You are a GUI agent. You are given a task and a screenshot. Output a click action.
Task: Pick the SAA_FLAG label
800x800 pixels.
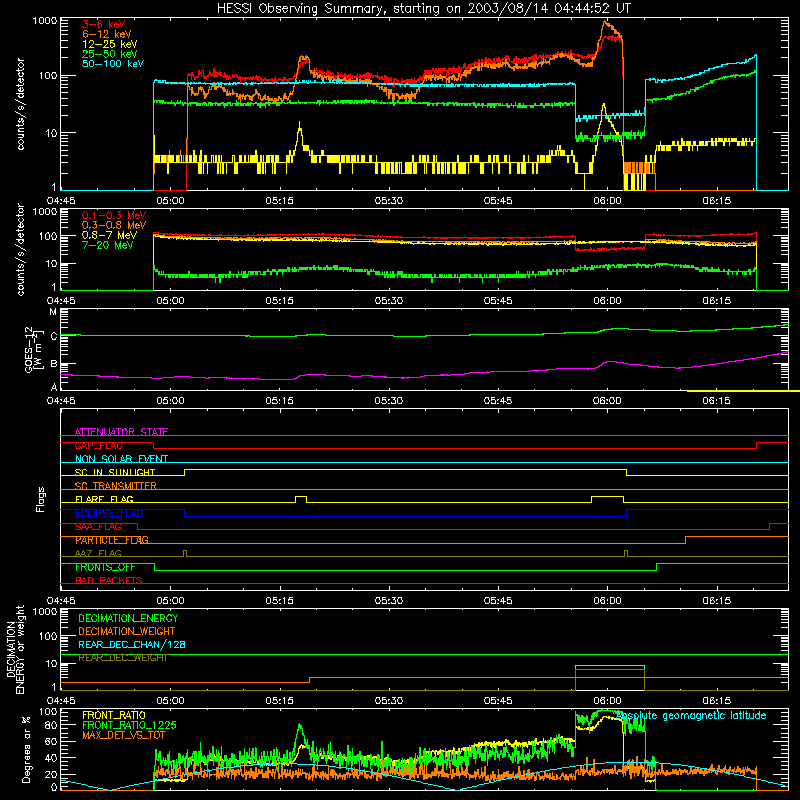coord(98,527)
